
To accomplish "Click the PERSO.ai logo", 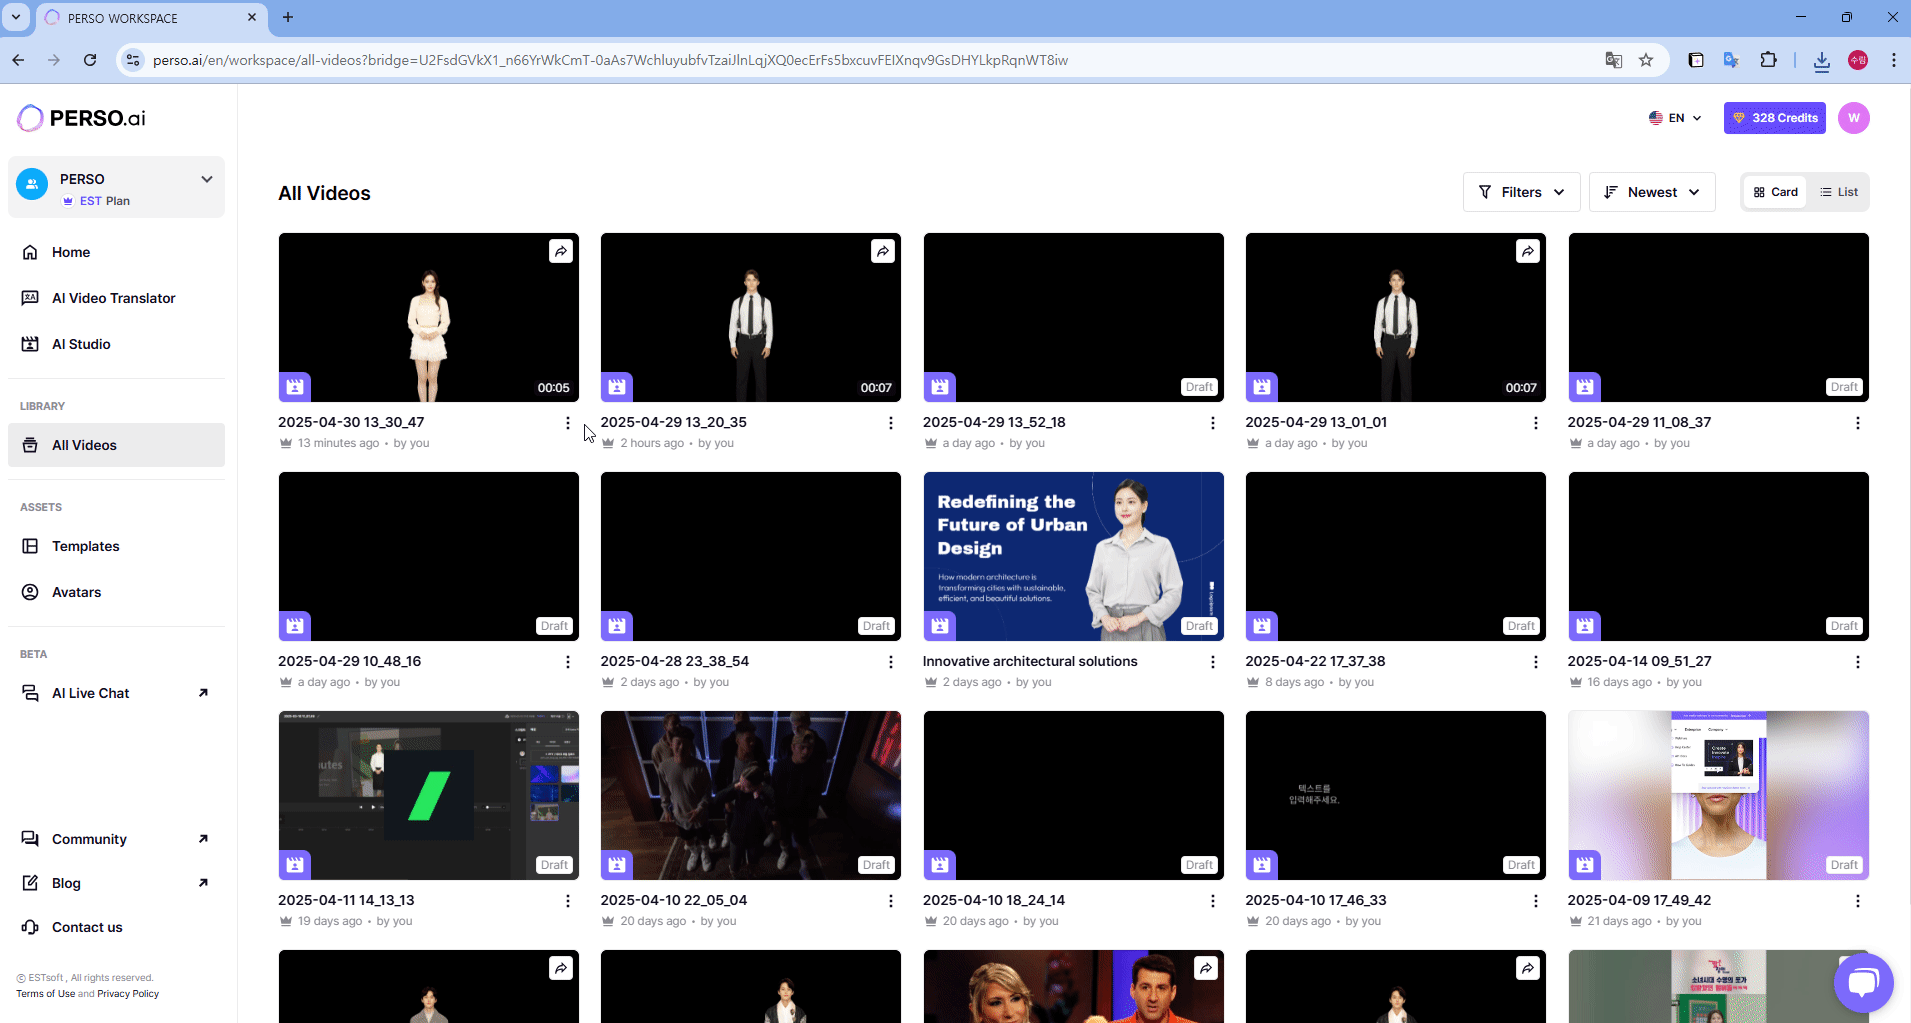I will pos(81,118).
